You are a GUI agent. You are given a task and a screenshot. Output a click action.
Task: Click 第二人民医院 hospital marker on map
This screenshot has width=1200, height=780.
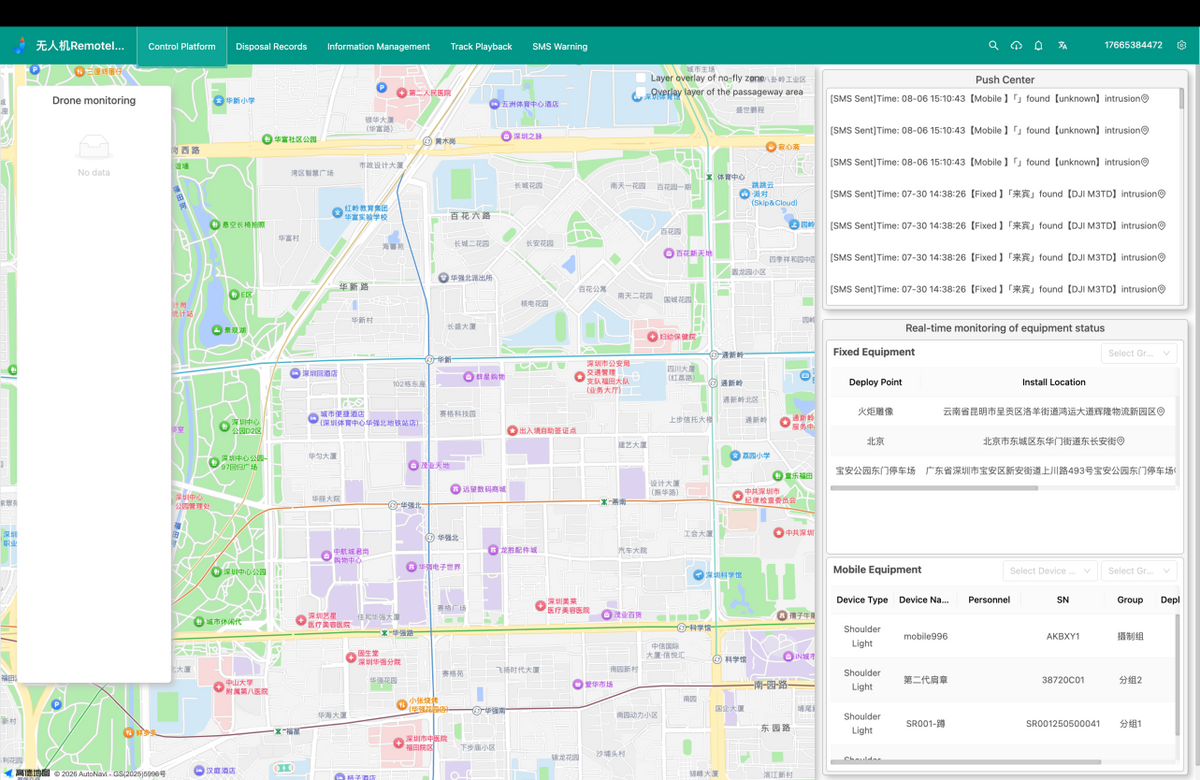402,93
